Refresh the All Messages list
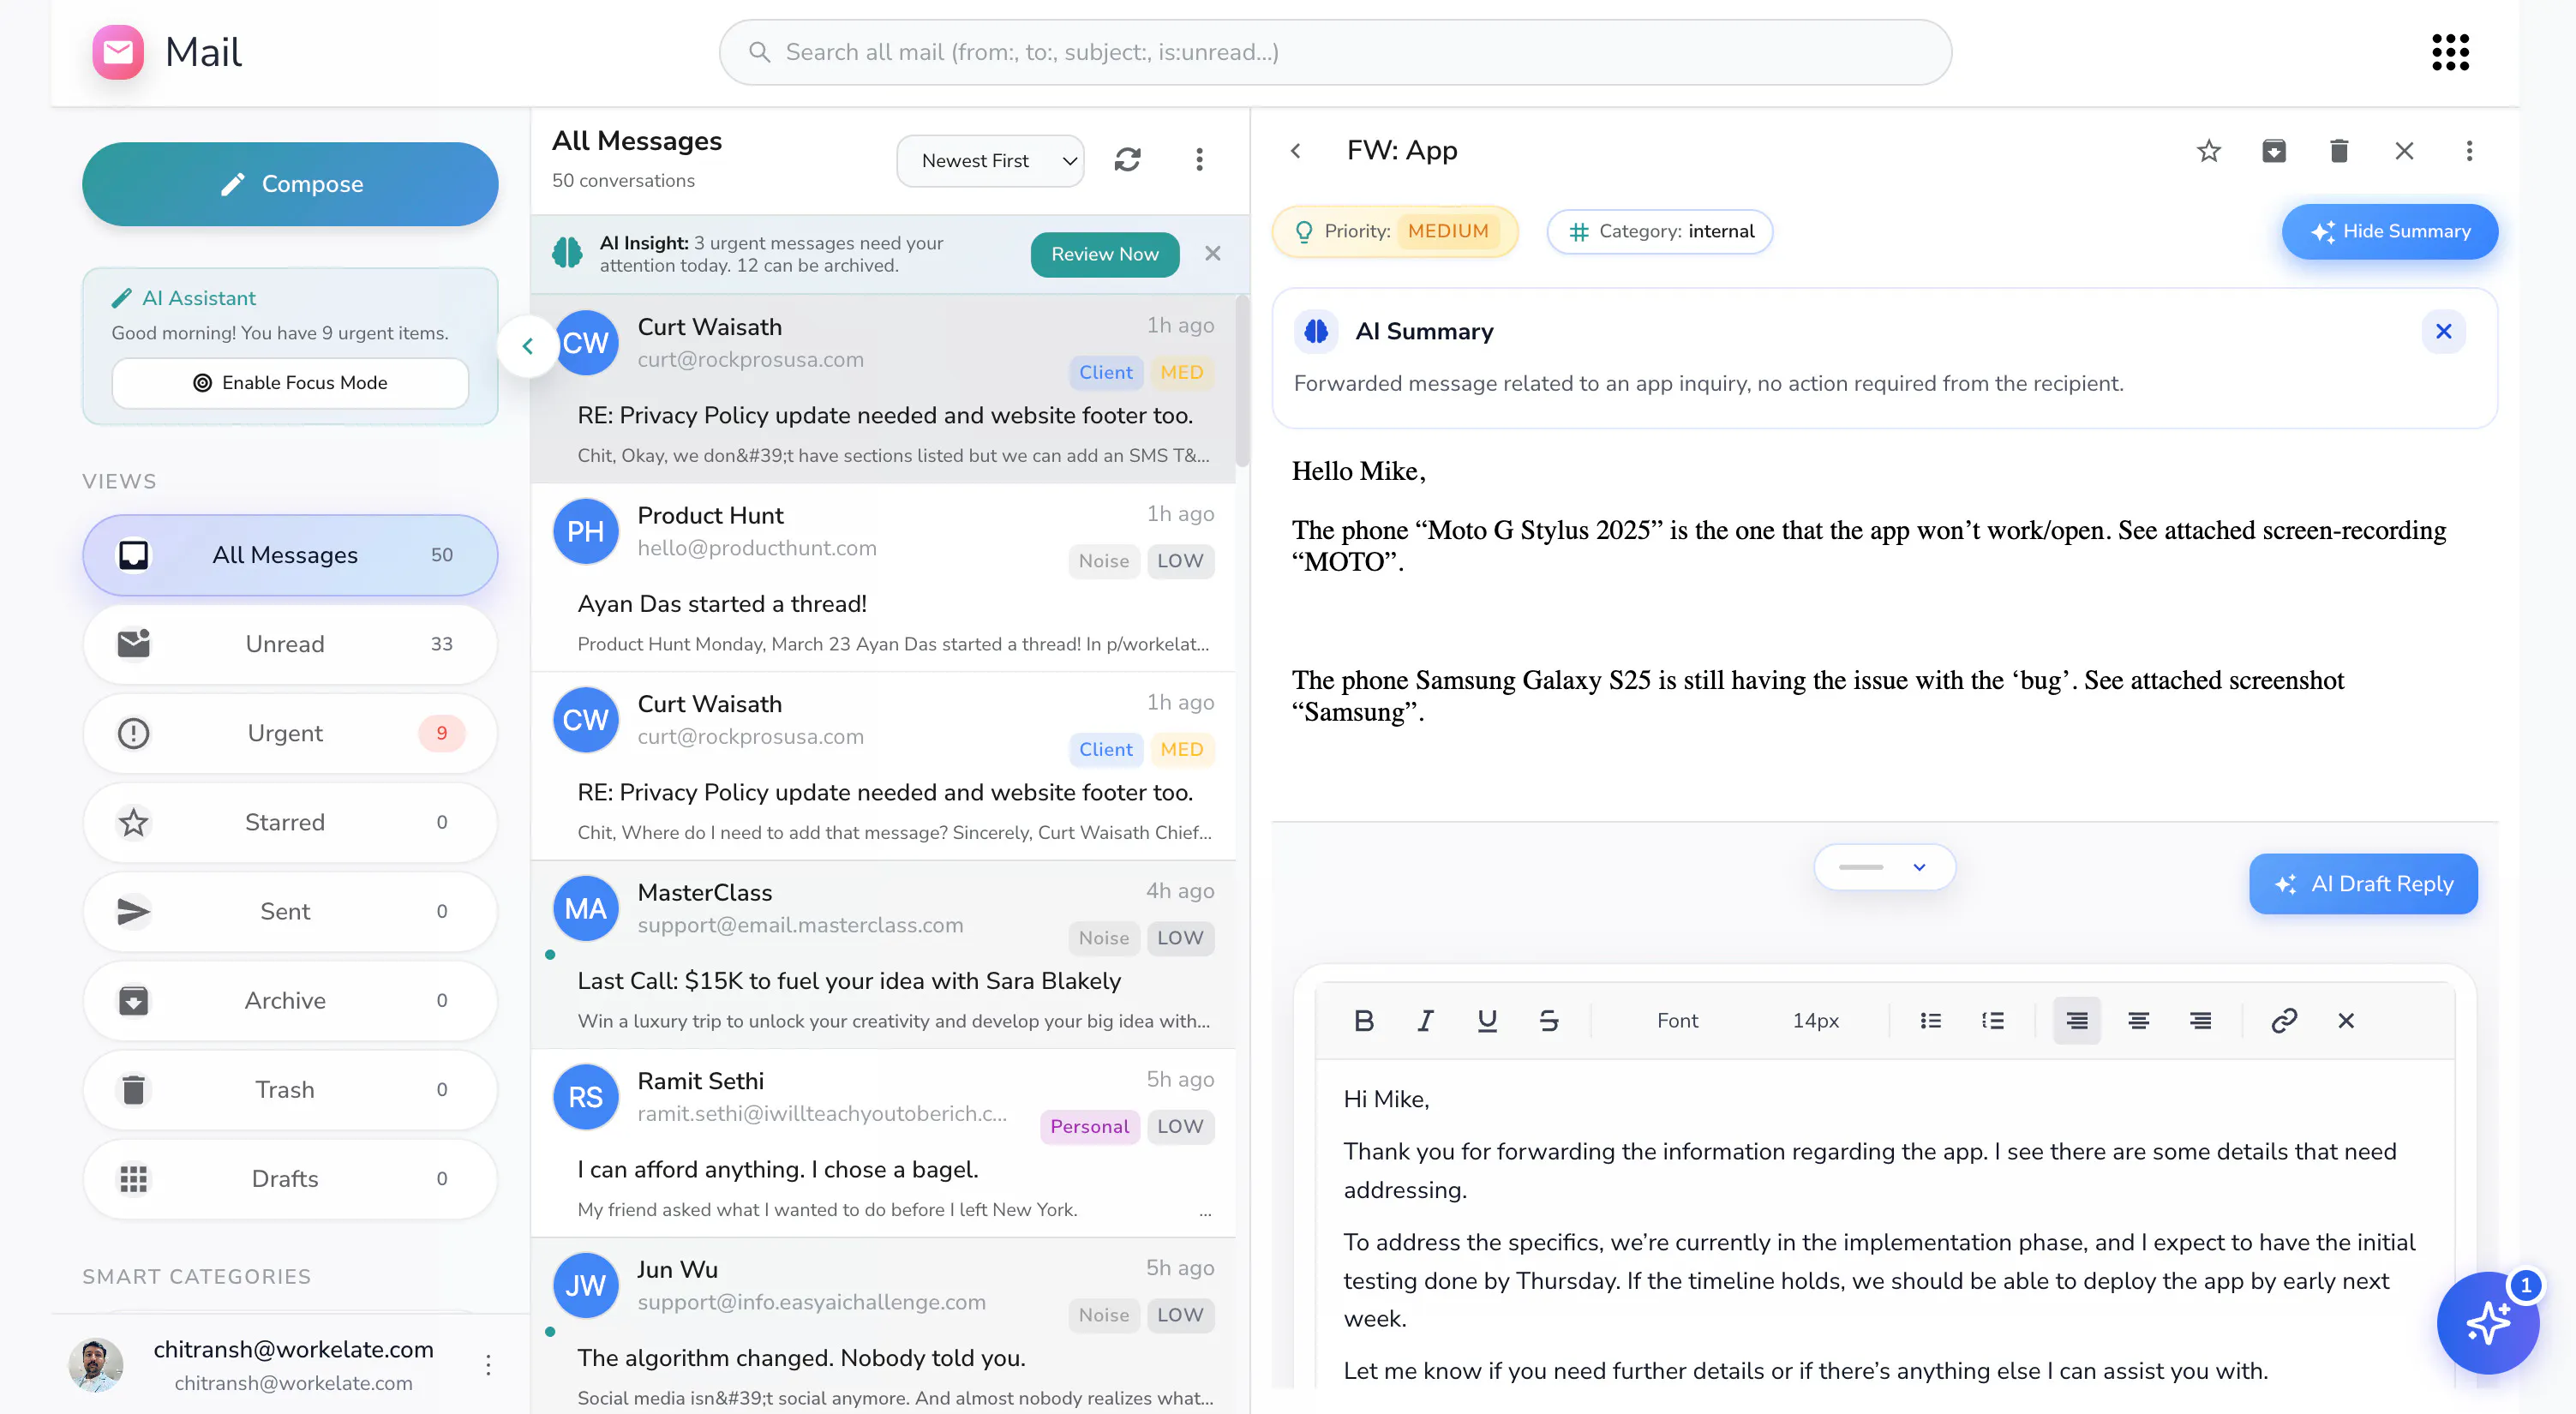The height and width of the screenshot is (1414, 2576). pyautogui.click(x=1127, y=160)
